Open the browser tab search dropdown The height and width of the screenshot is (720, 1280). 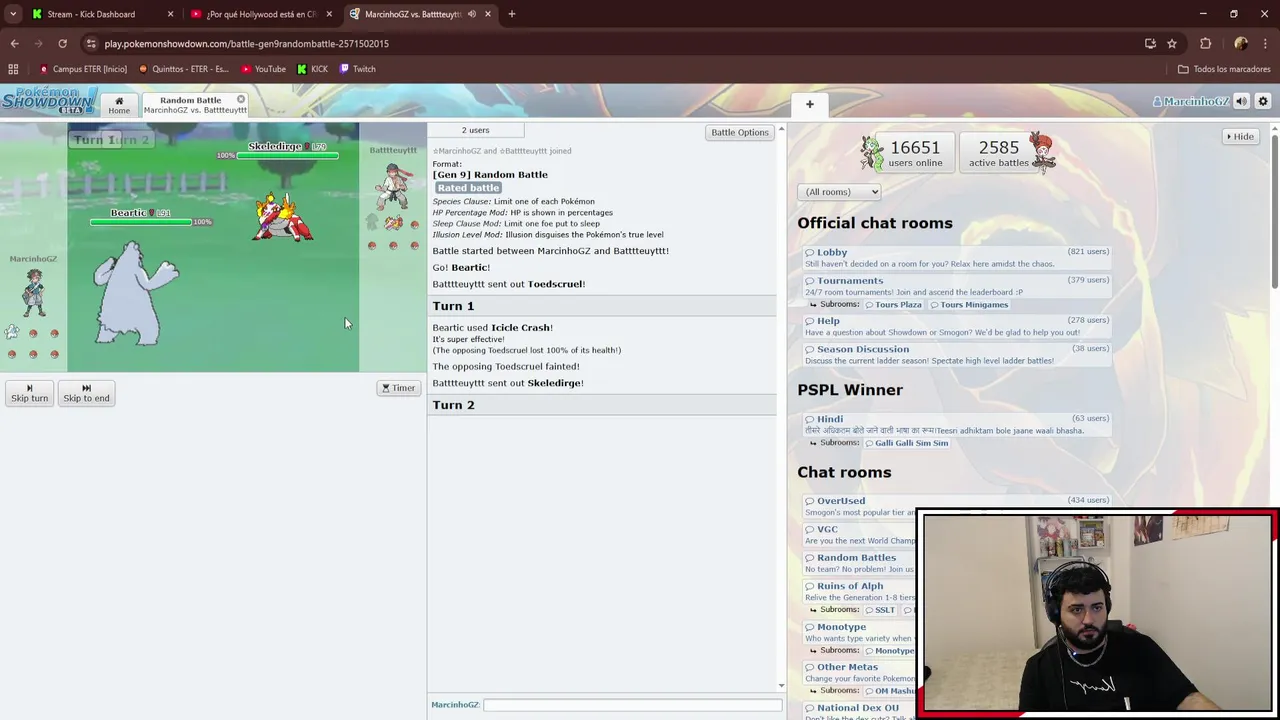point(13,14)
